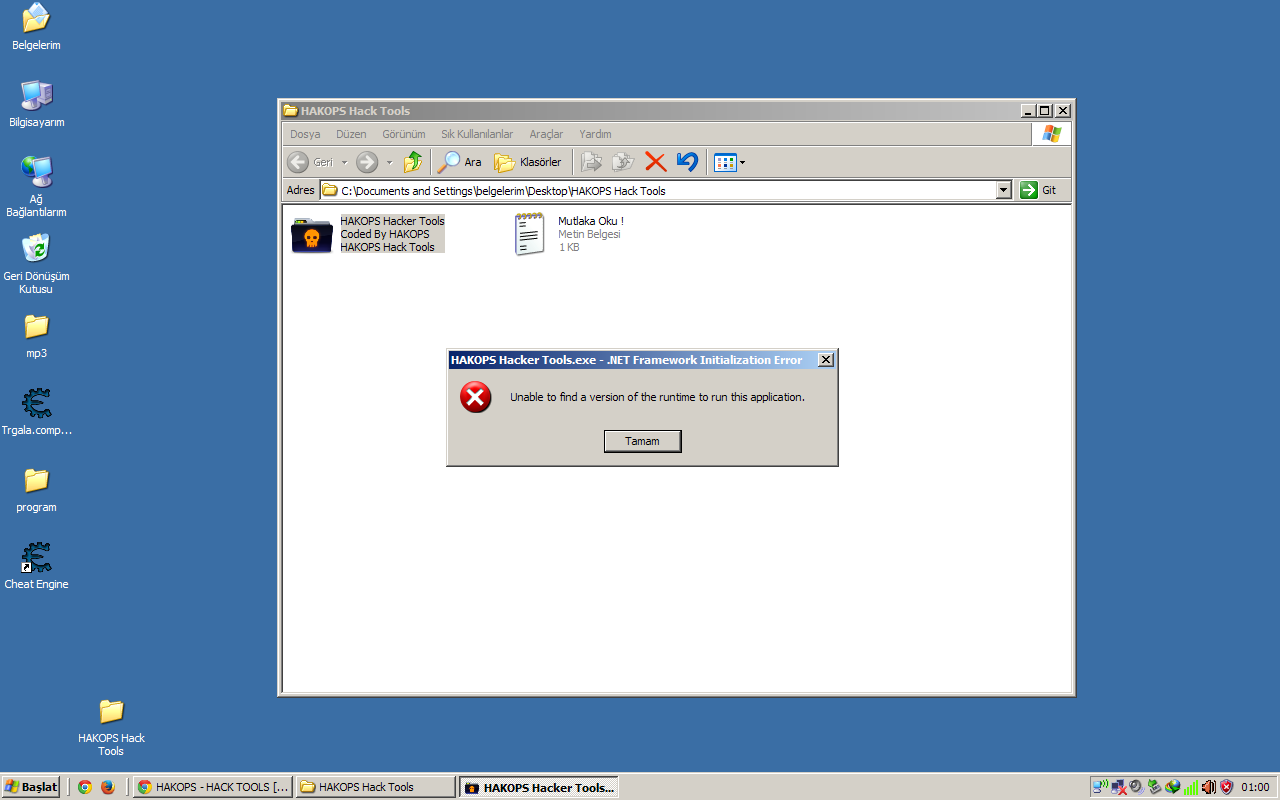Open the Başlat start menu
This screenshot has height=800, width=1280.
click(31, 787)
